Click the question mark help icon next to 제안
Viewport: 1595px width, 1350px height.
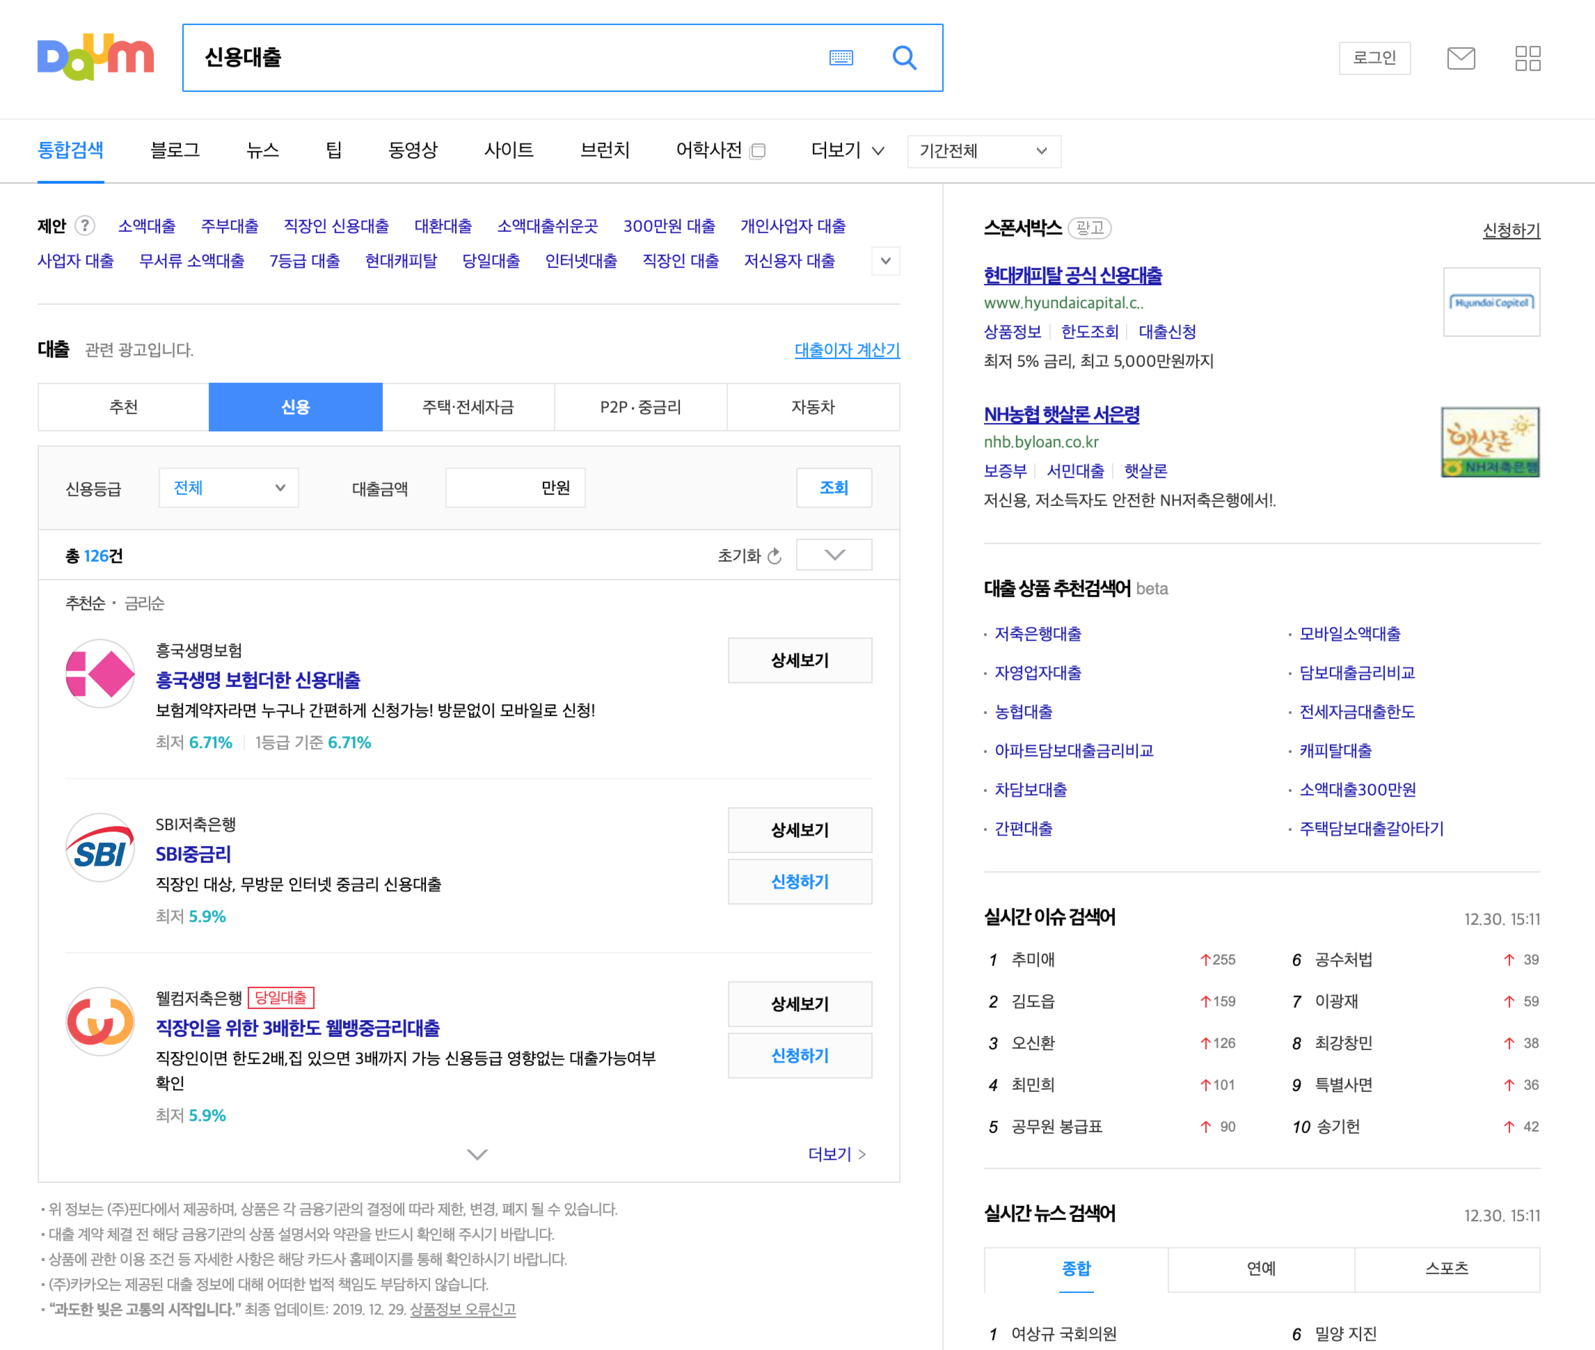[x=85, y=226]
